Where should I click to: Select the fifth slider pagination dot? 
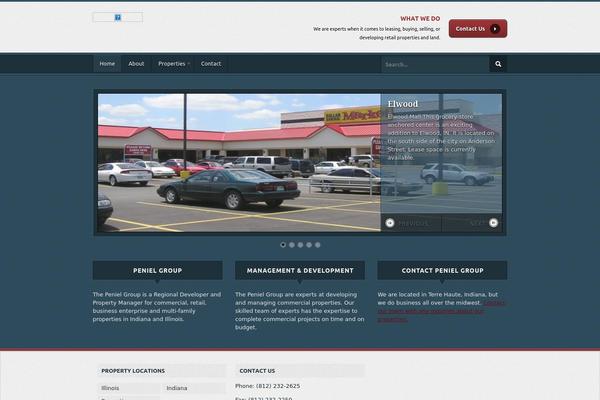(318, 245)
